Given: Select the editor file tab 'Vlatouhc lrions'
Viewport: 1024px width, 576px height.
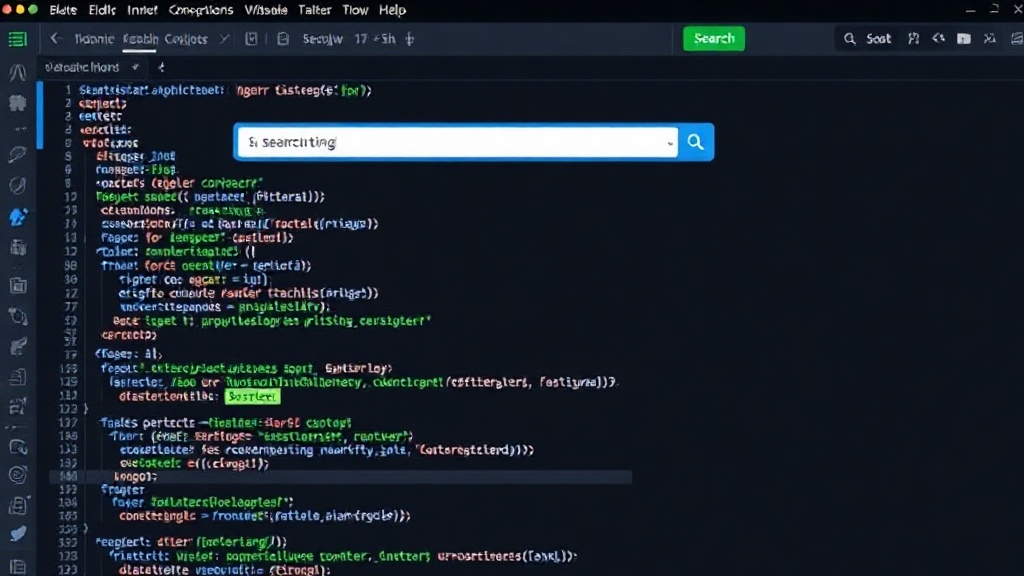Looking at the screenshot, I should (82, 67).
